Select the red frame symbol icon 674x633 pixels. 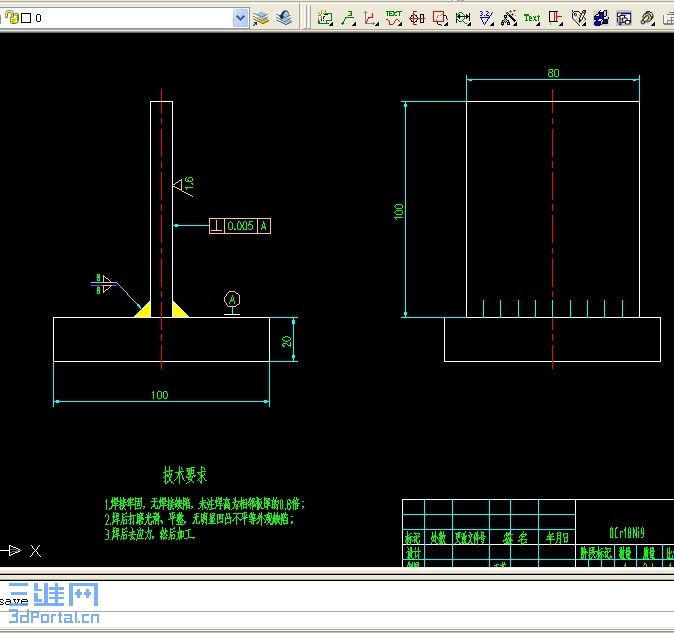pyautogui.click(x=555, y=18)
